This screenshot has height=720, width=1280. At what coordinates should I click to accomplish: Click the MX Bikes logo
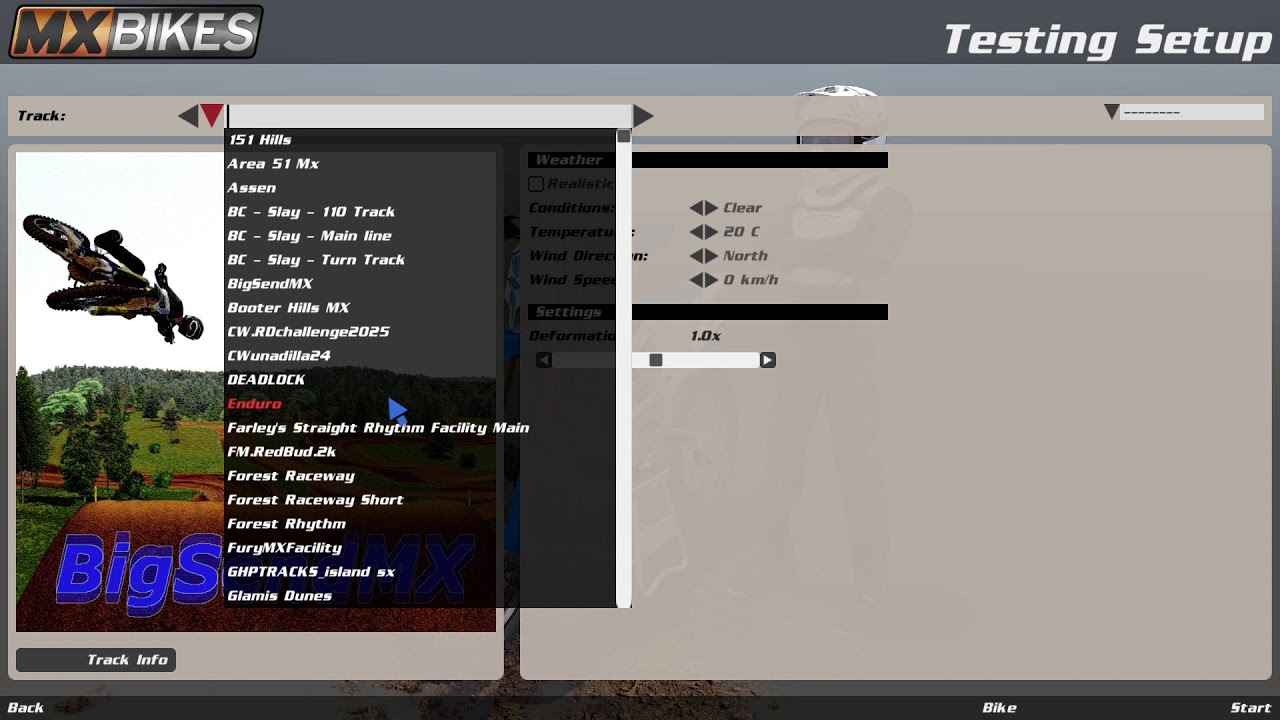[x=136, y=32]
